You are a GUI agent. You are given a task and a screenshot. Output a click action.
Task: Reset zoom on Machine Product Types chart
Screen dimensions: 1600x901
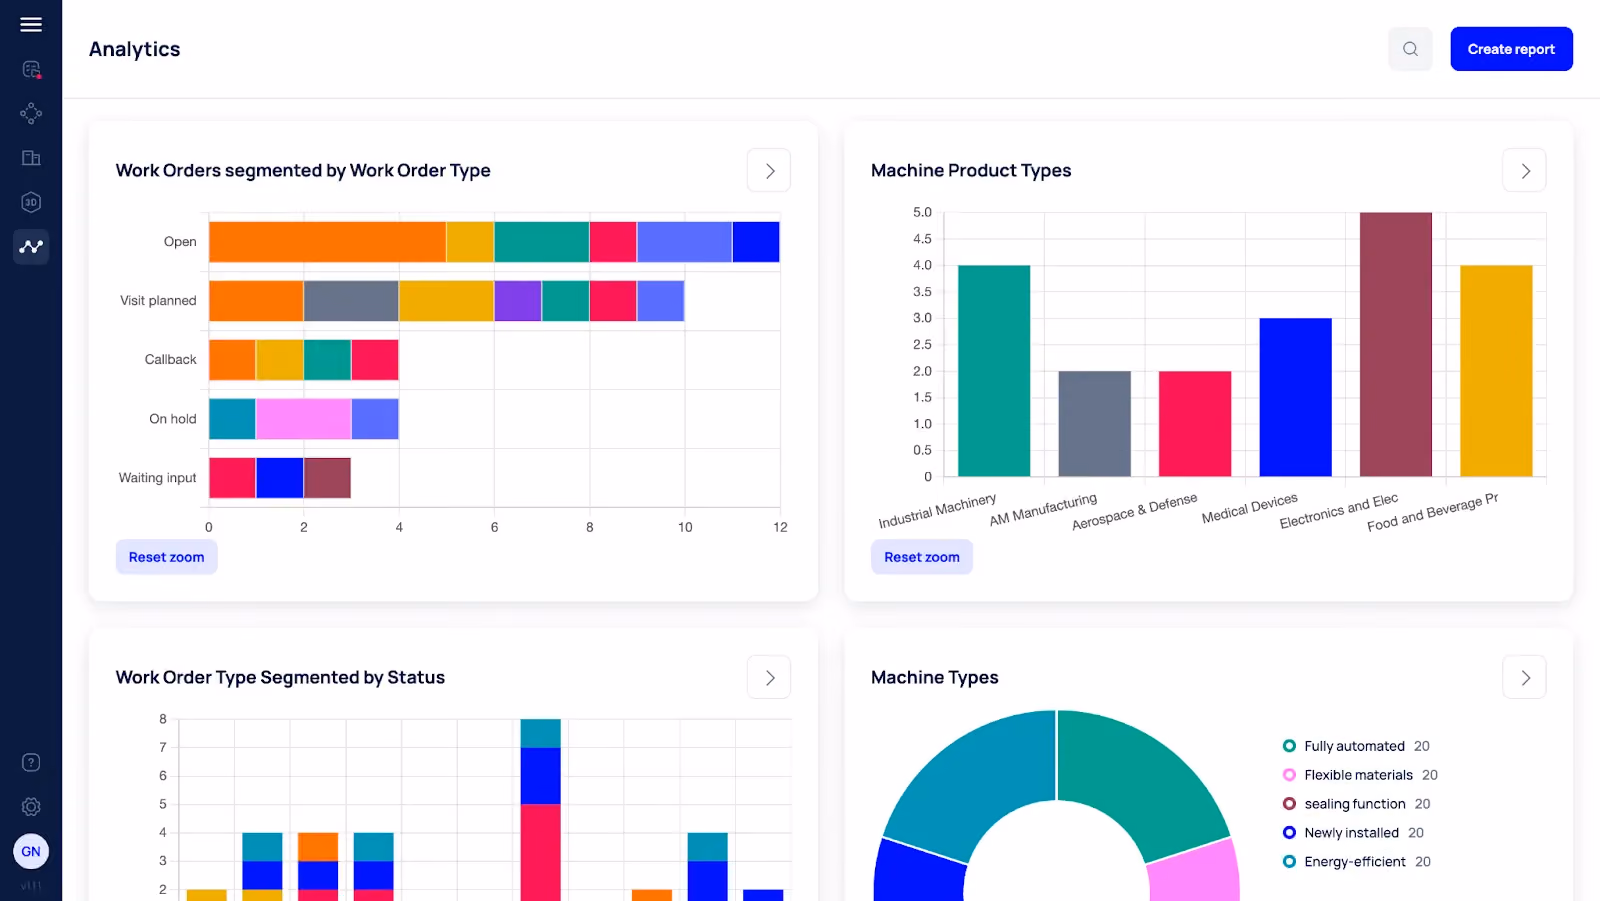(921, 557)
